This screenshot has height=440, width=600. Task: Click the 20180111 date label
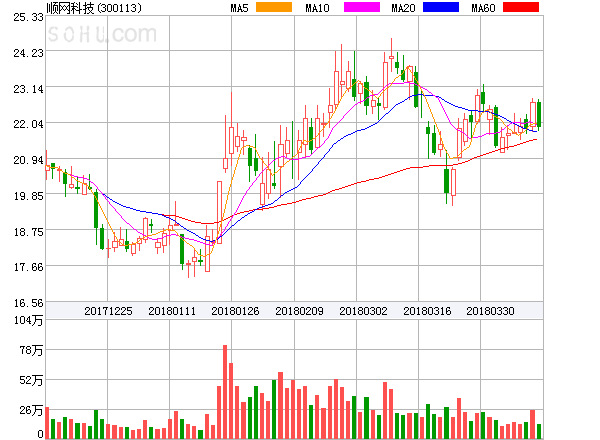click(172, 311)
